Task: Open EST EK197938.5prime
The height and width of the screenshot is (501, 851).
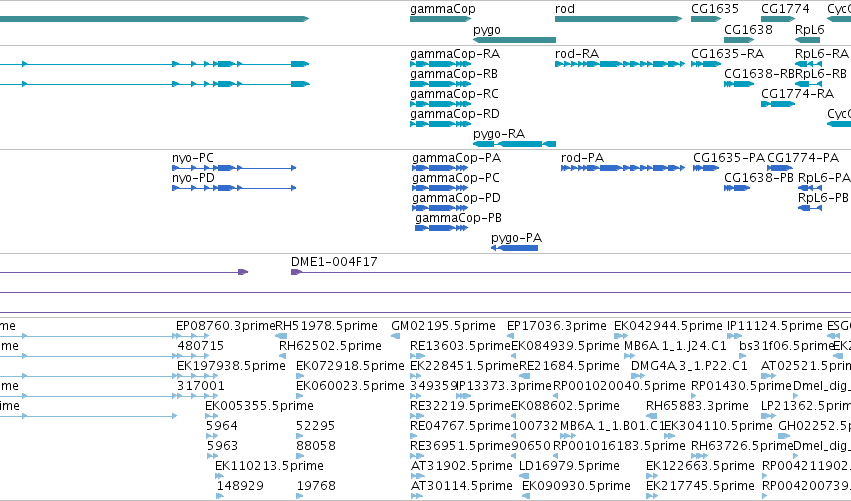Action: [231, 366]
